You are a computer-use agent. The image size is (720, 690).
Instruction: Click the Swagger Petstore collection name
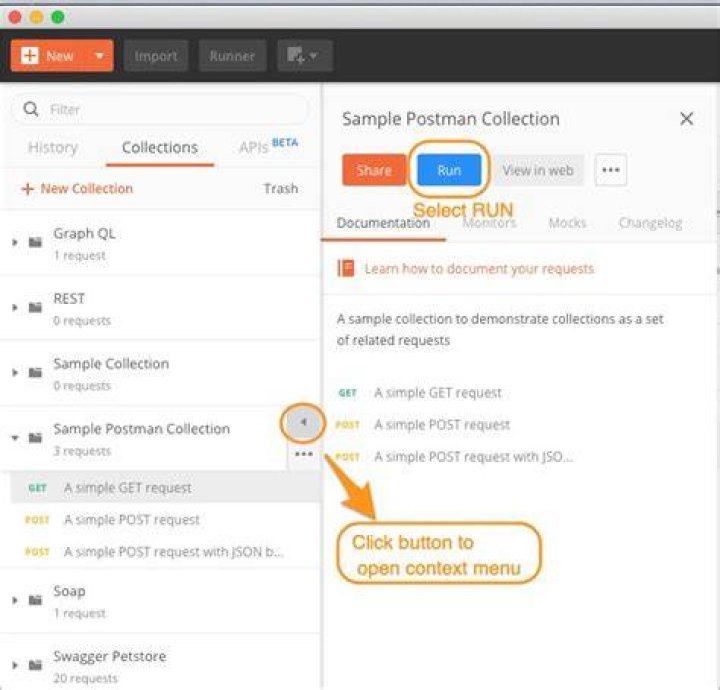[110, 656]
